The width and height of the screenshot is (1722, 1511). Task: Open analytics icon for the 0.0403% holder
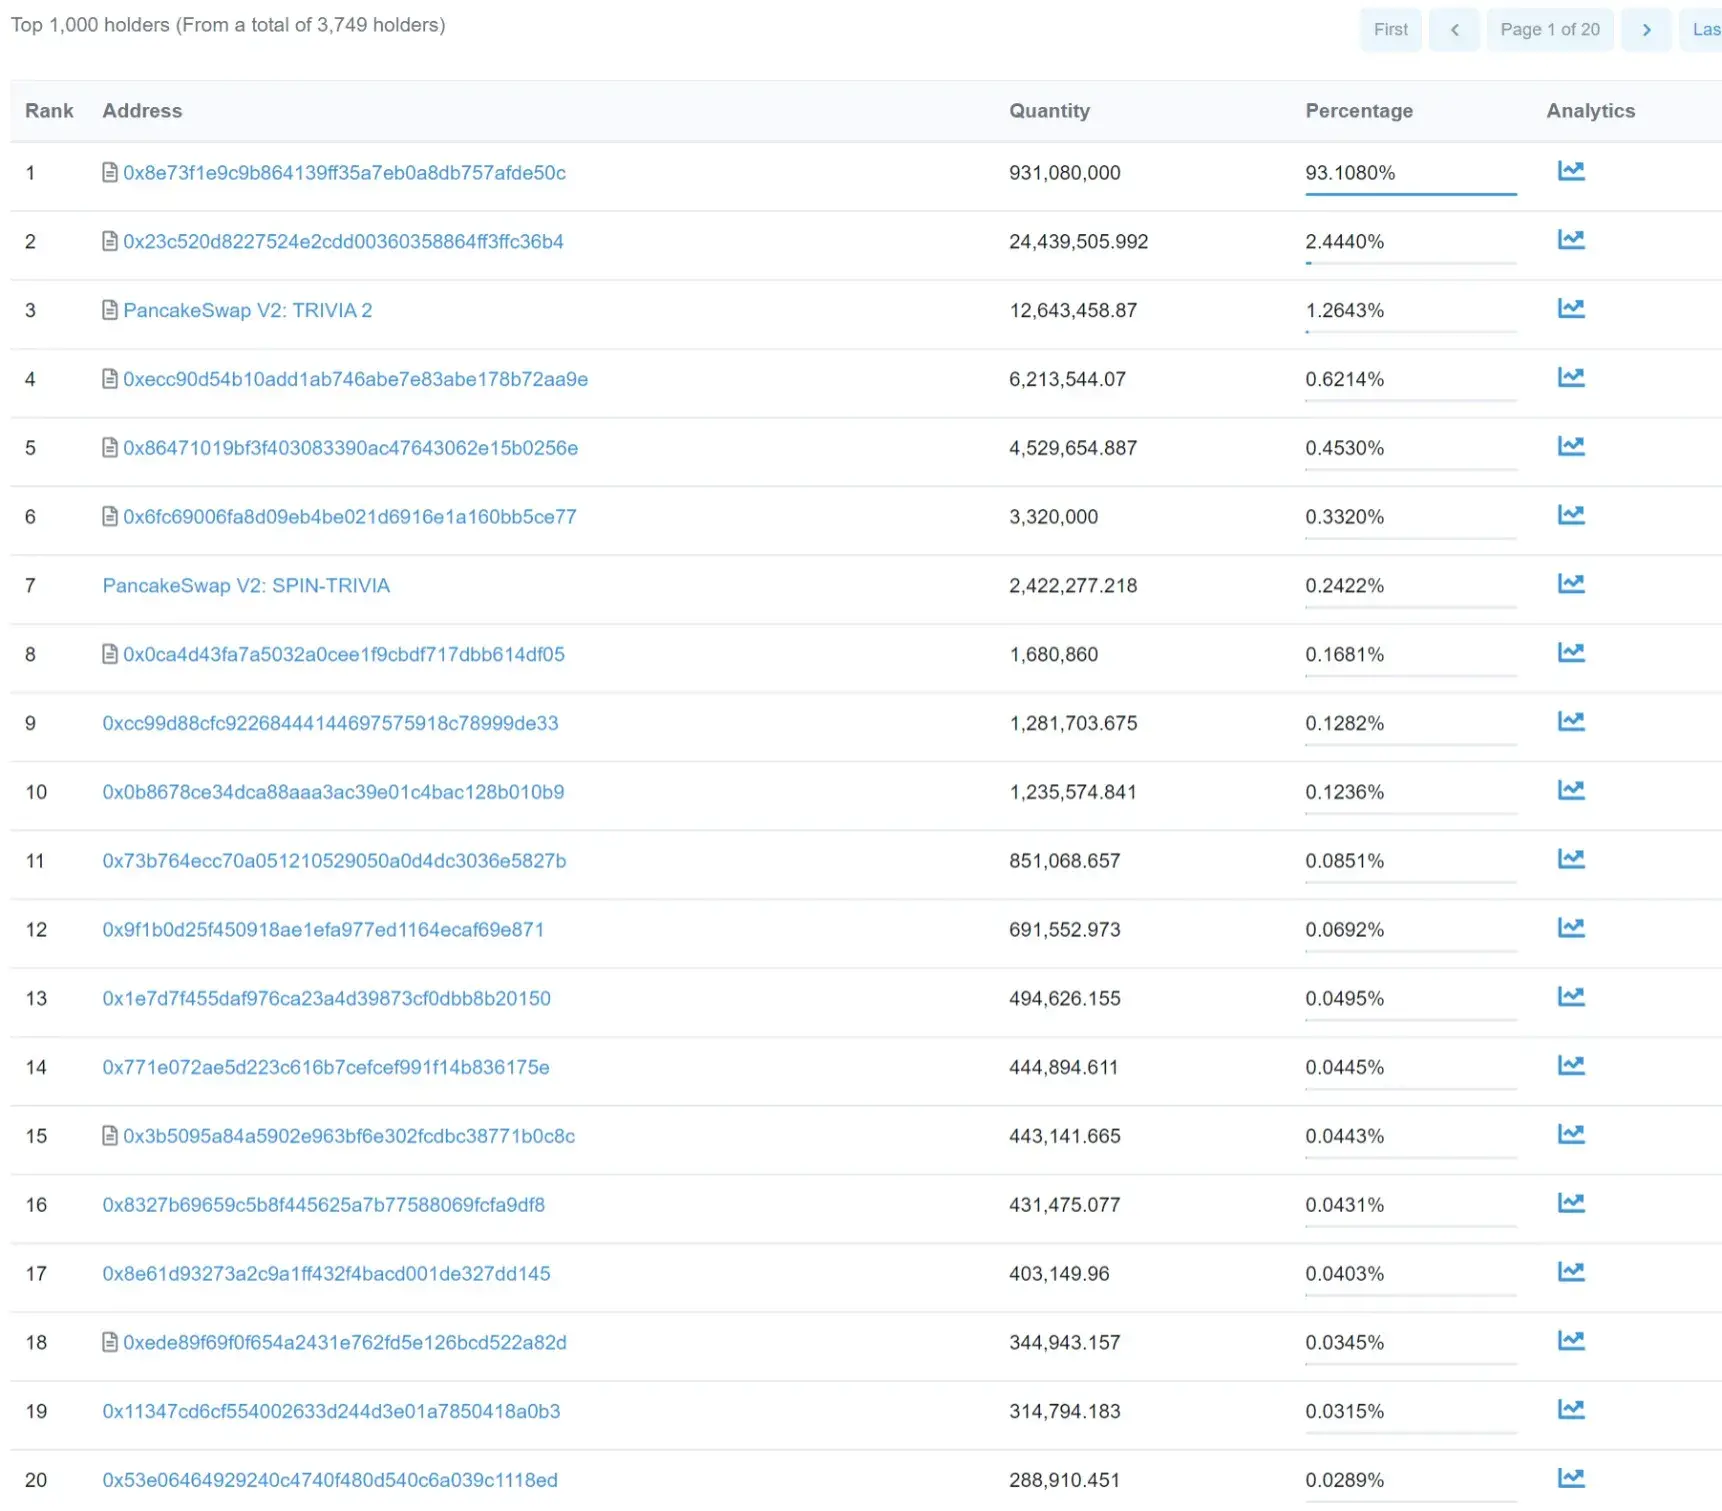pyautogui.click(x=1570, y=1273)
